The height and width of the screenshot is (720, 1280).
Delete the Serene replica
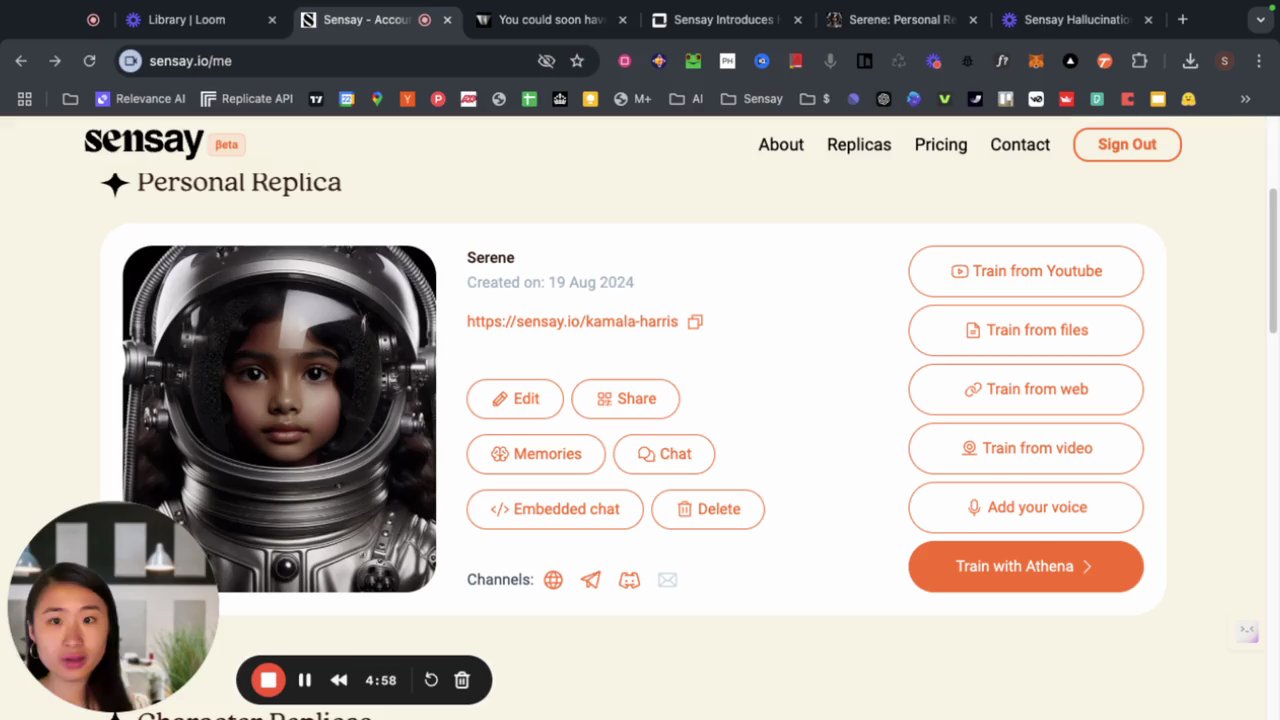click(x=708, y=509)
